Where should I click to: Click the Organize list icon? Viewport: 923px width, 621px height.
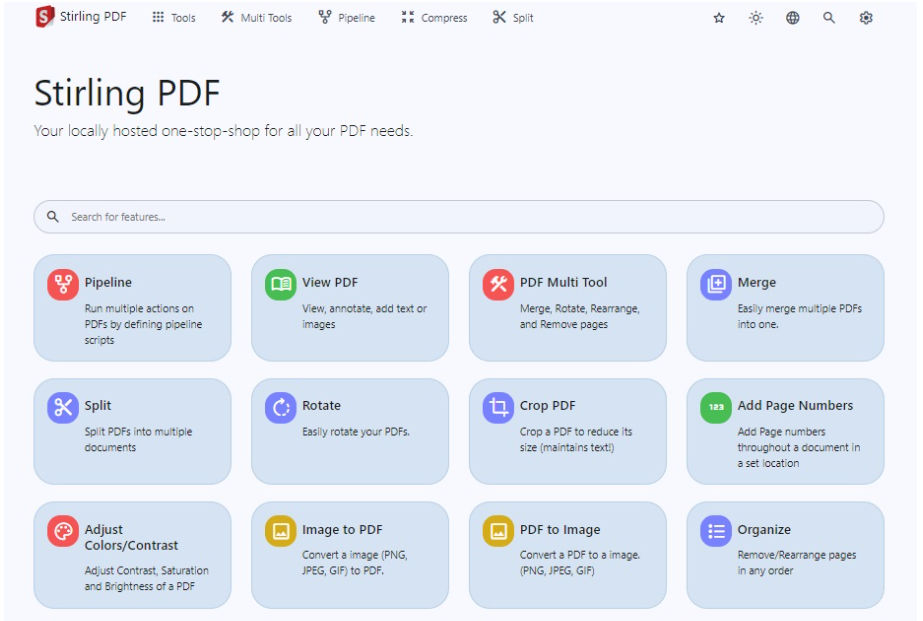click(x=716, y=531)
